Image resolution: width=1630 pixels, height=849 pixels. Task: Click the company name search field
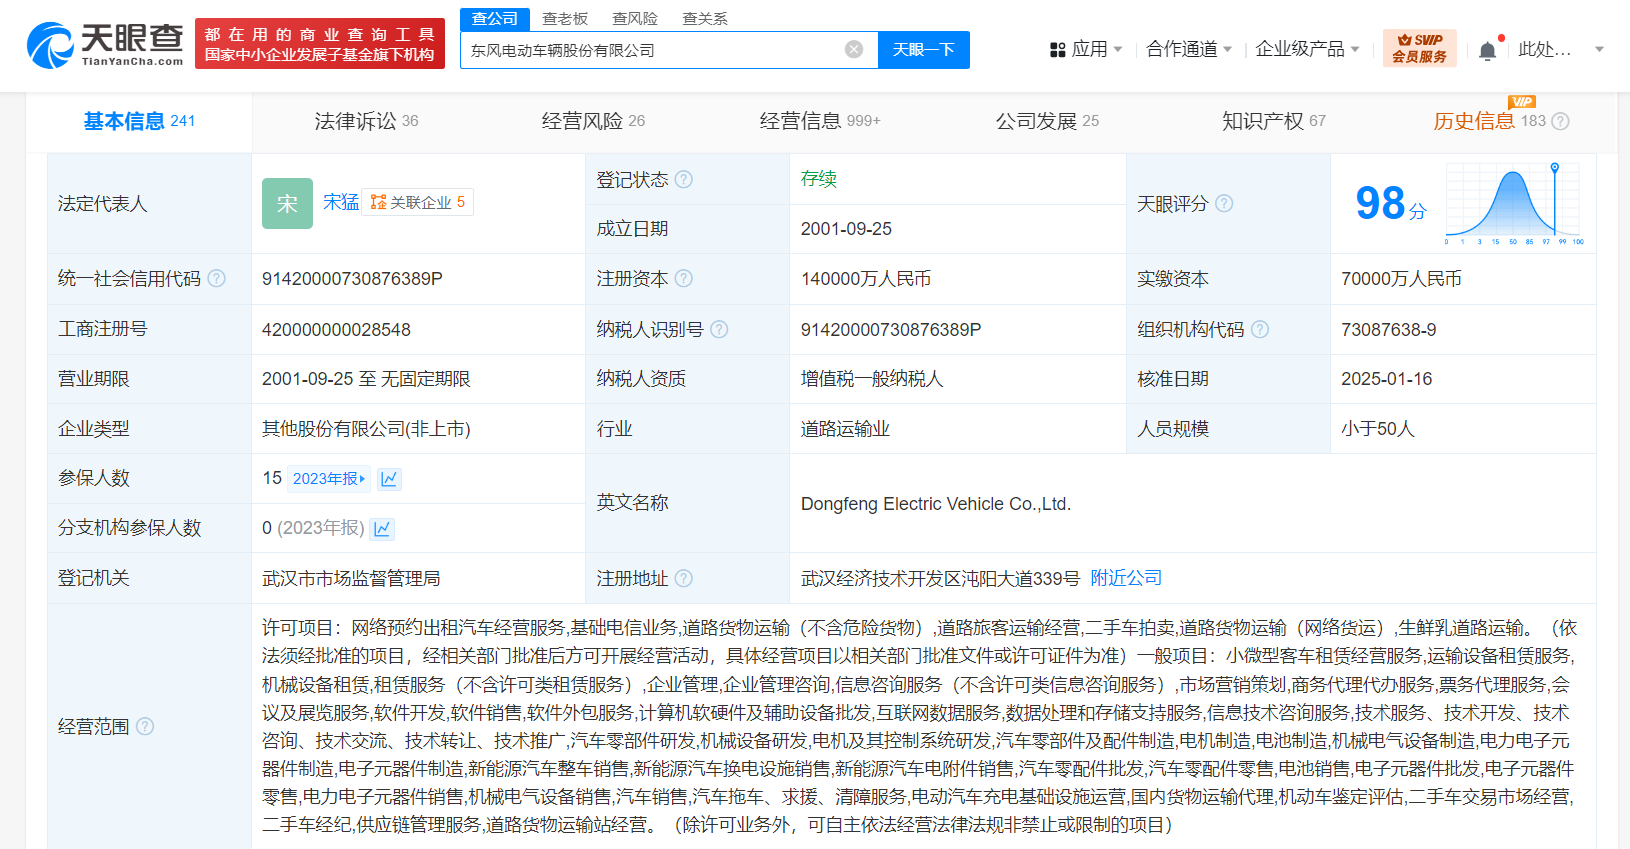pos(650,50)
